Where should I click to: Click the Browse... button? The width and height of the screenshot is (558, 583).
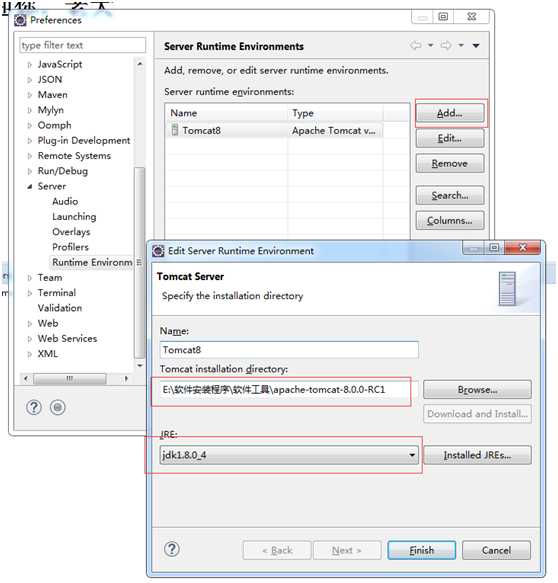(477, 390)
